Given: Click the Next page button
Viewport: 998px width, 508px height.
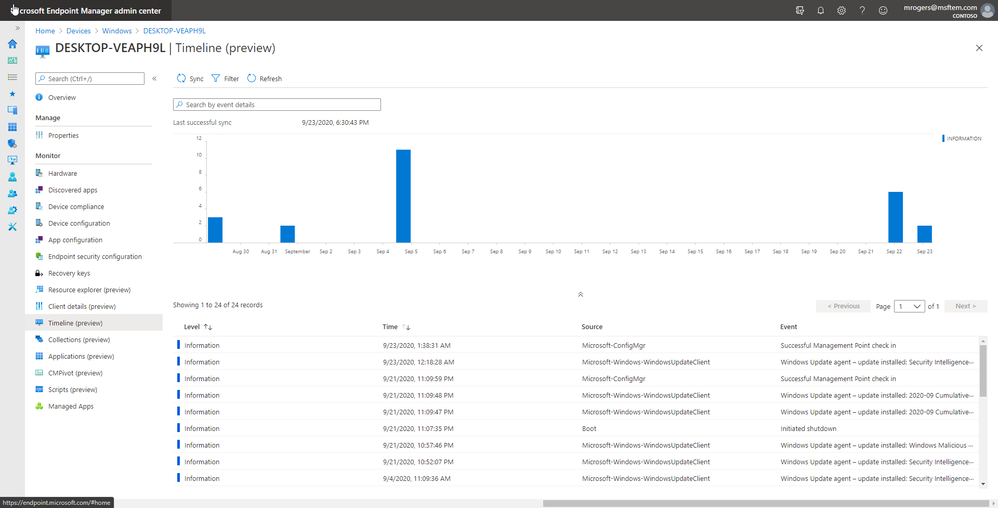Looking at the screenshot, I should (x=966, y=306).
